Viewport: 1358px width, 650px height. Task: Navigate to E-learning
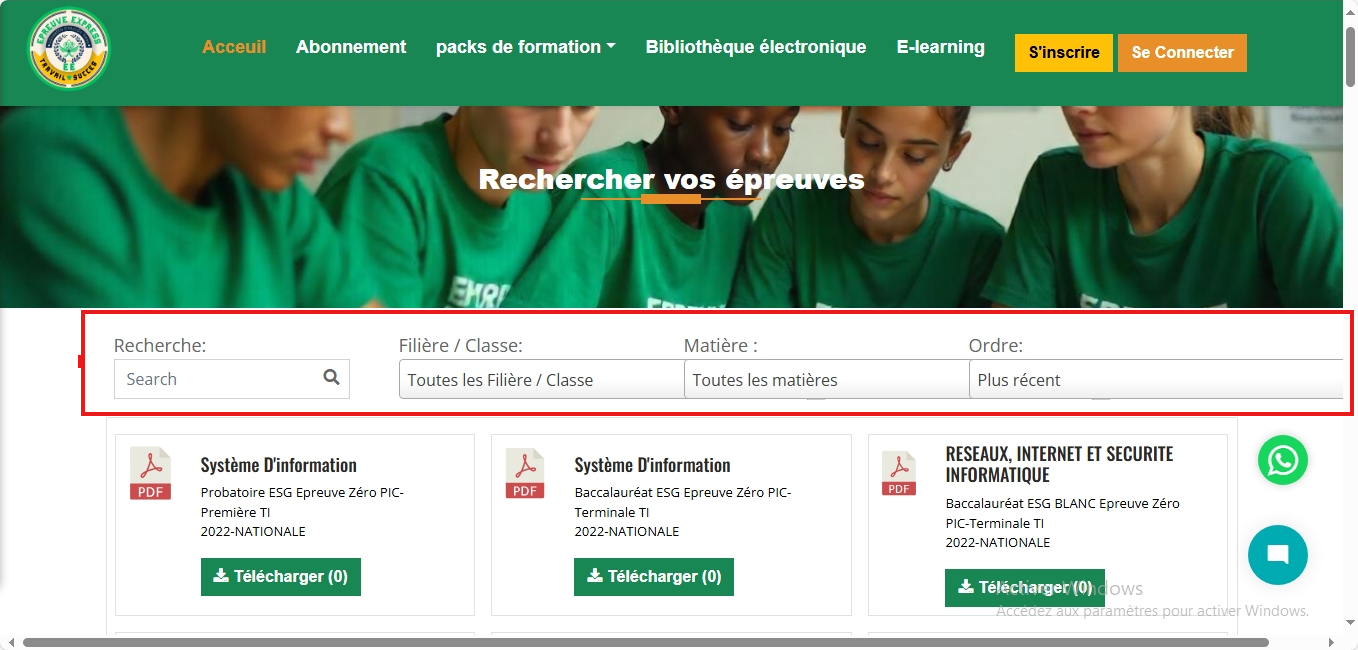pyautogui.click(x=941, y=47)
